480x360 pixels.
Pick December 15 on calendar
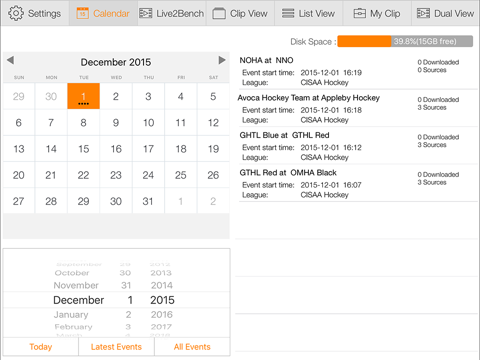tap(83, 149)
